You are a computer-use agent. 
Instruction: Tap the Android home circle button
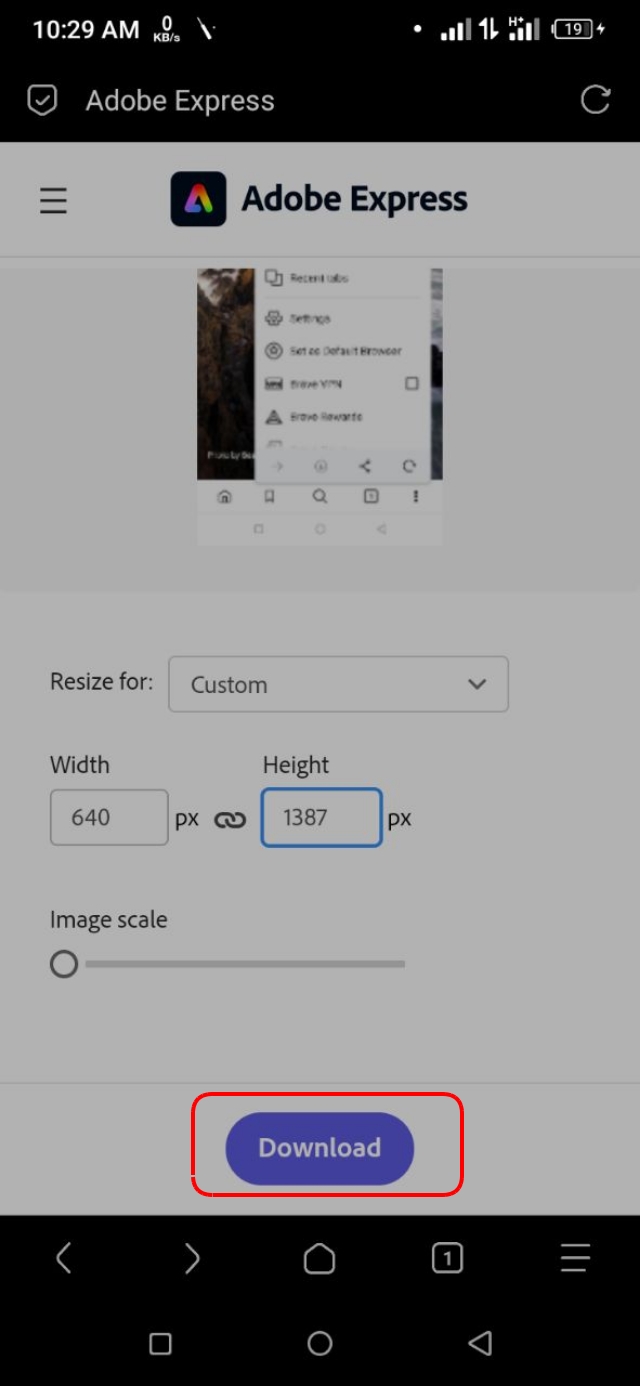pos(320,1343)
